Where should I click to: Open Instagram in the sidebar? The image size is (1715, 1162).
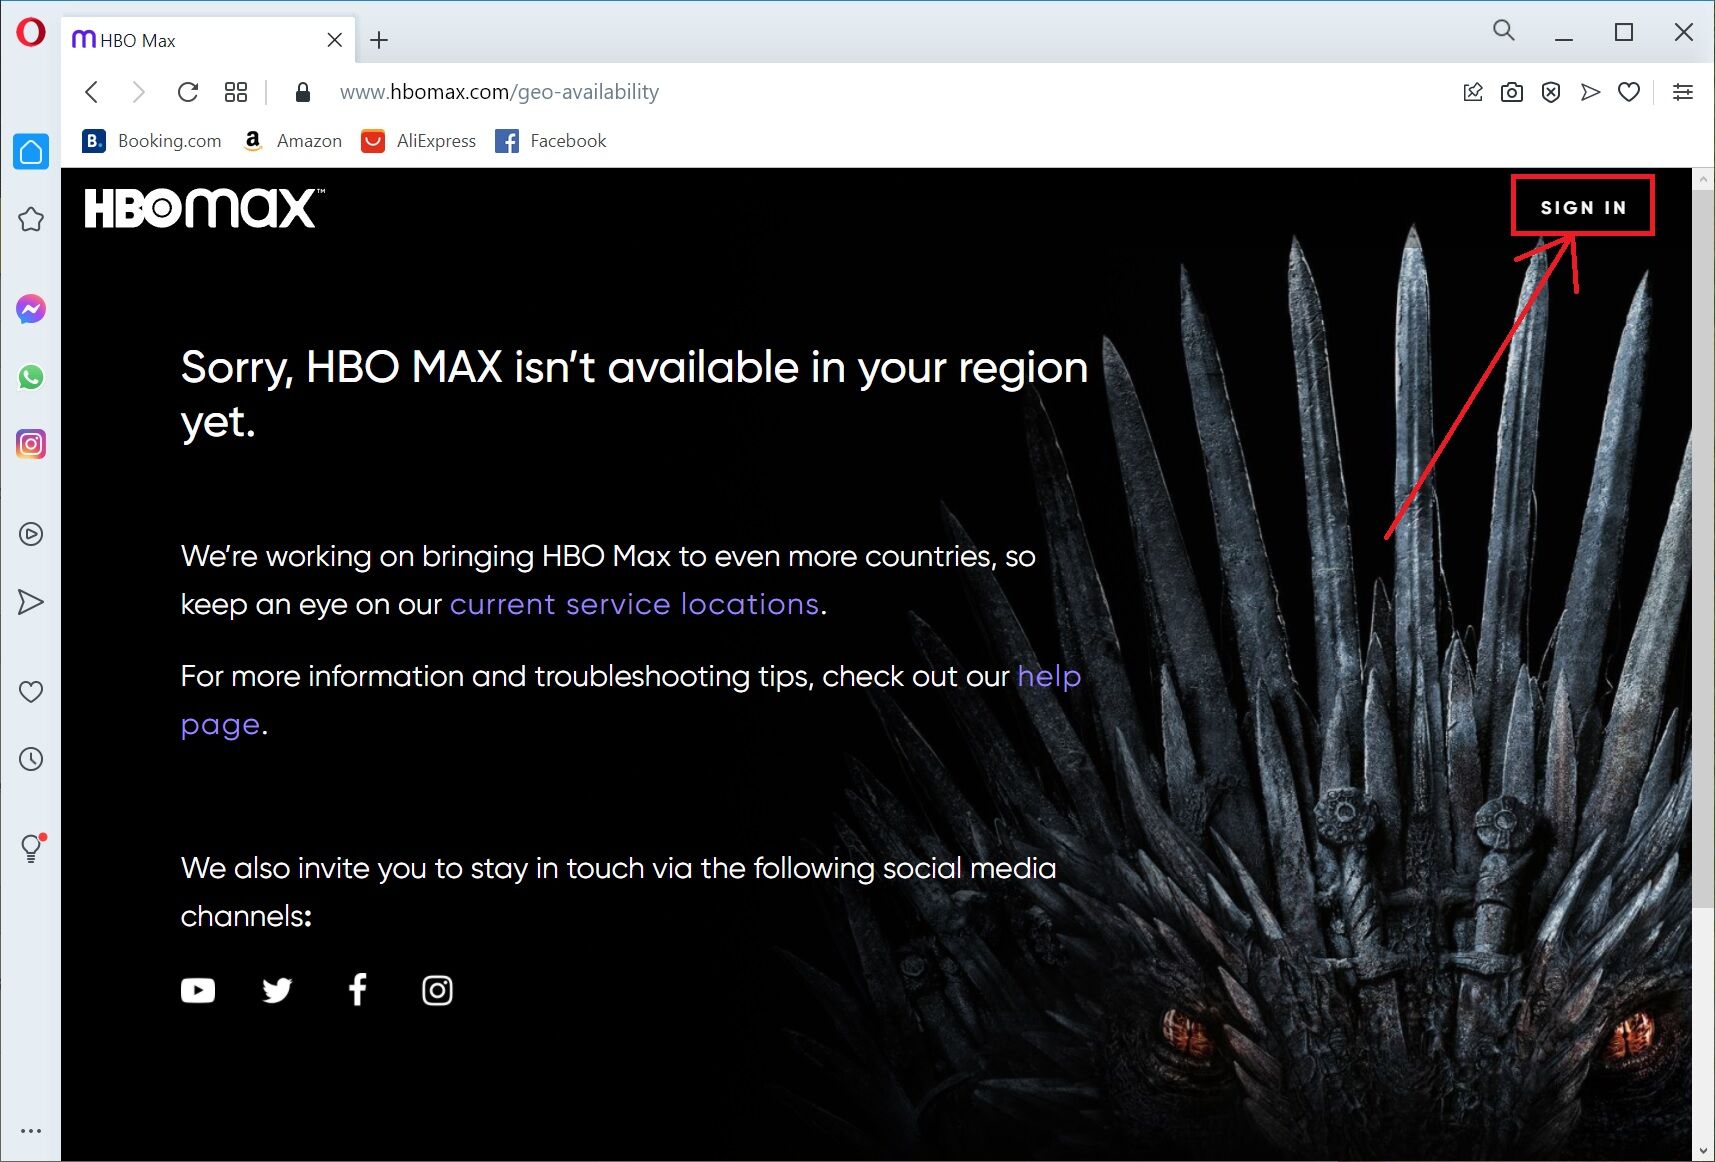pos(31,444)
